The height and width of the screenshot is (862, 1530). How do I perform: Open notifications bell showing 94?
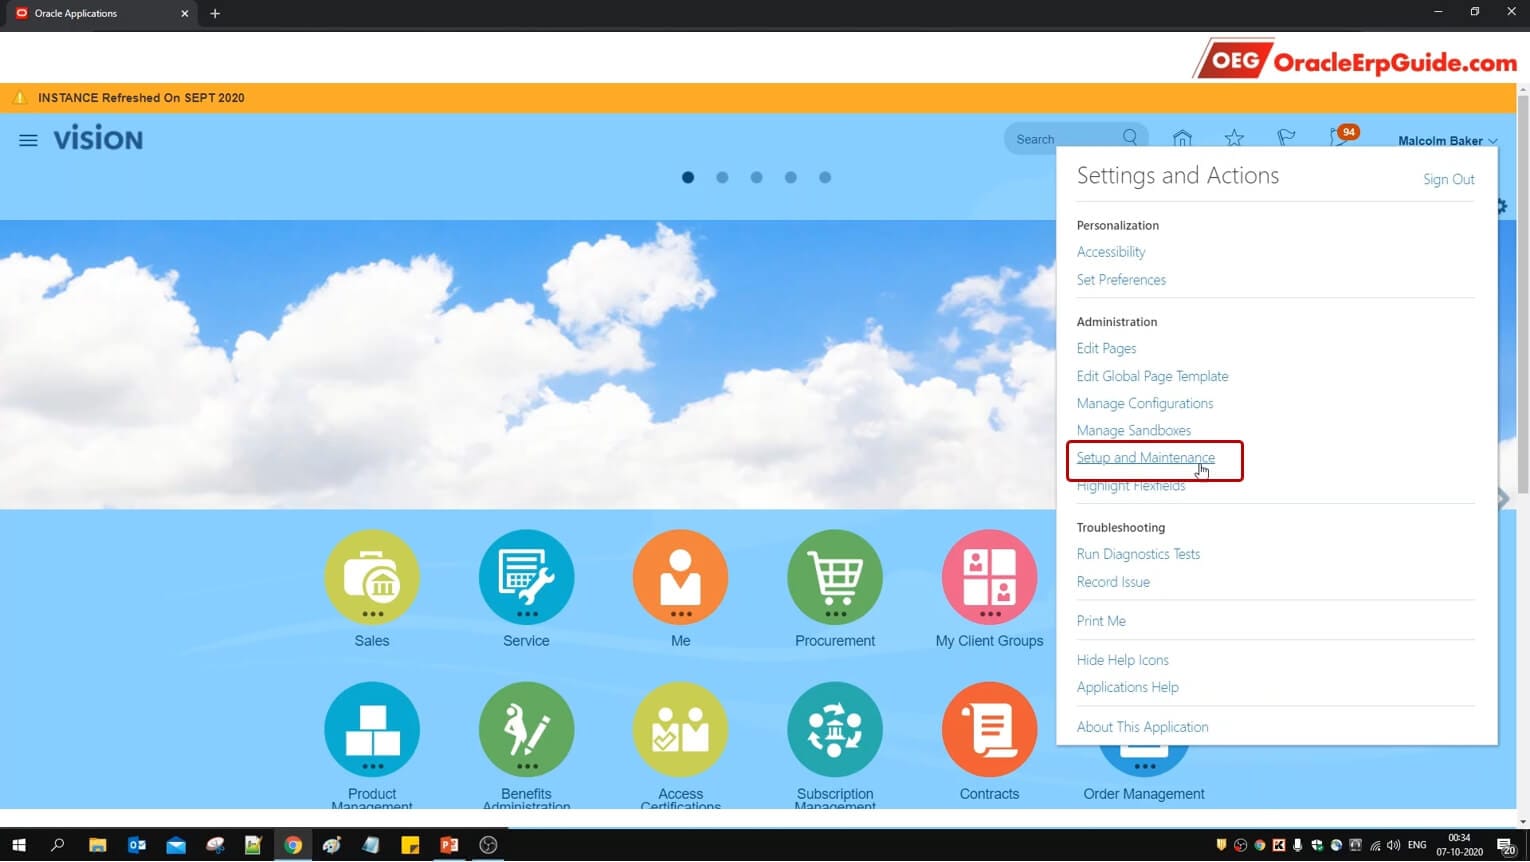[x=1342, y=136]
